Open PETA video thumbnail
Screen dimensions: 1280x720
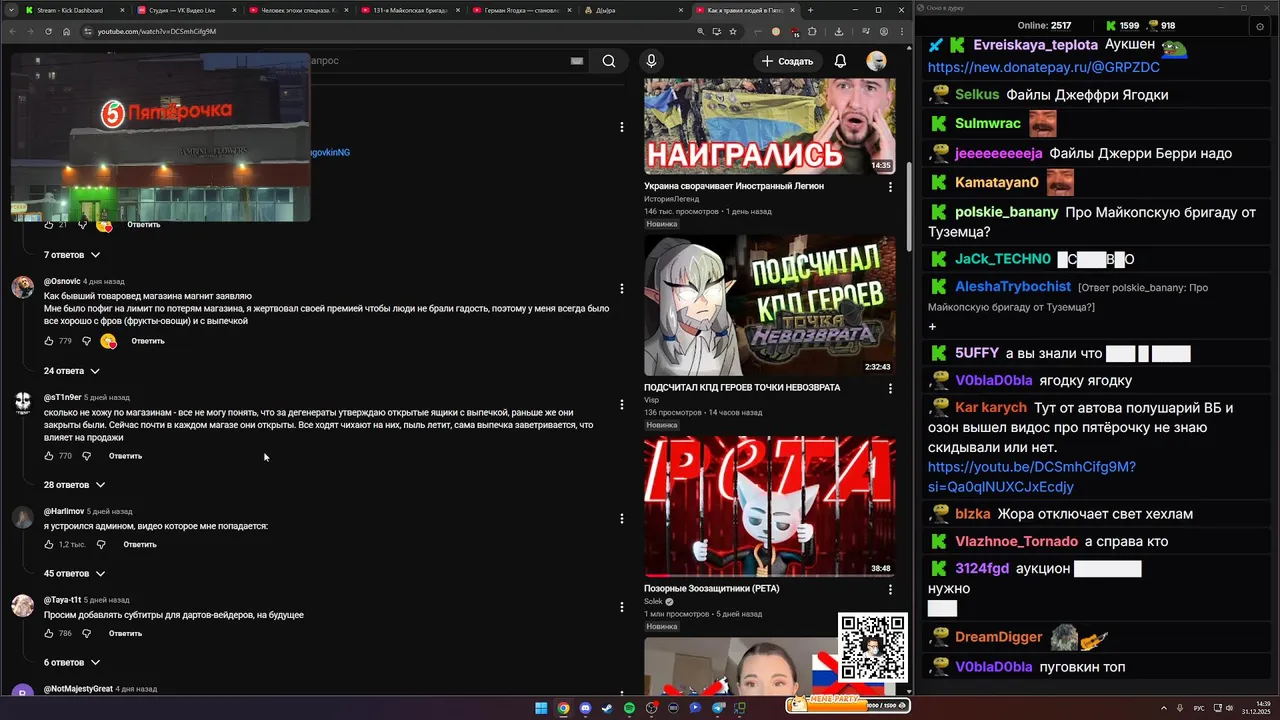click(769, 507)
